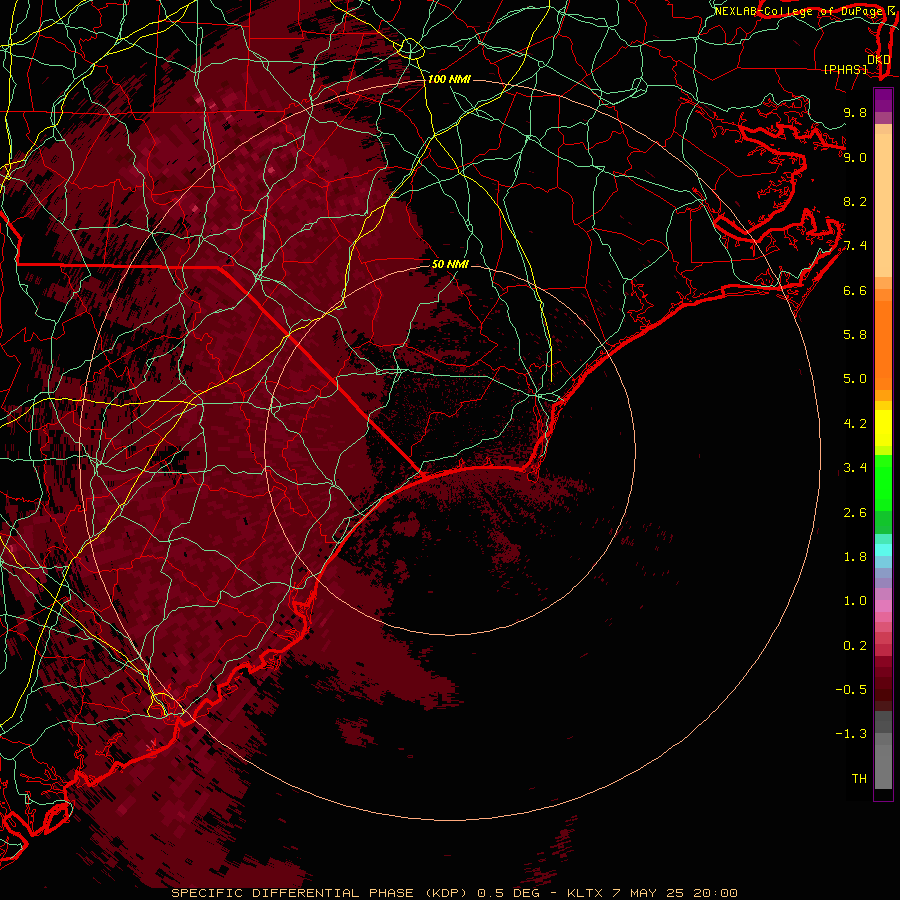This screenshot has height=900, width=900.
Task: Click the 3.4 scale value
Action: pyautogui.click(x=855, y=468)
